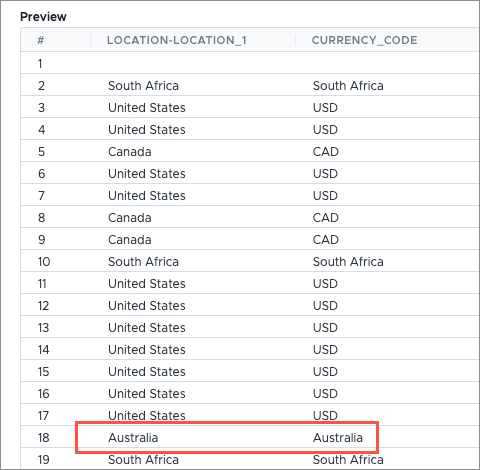Click row number 1 in the preview

pos(40,64)
